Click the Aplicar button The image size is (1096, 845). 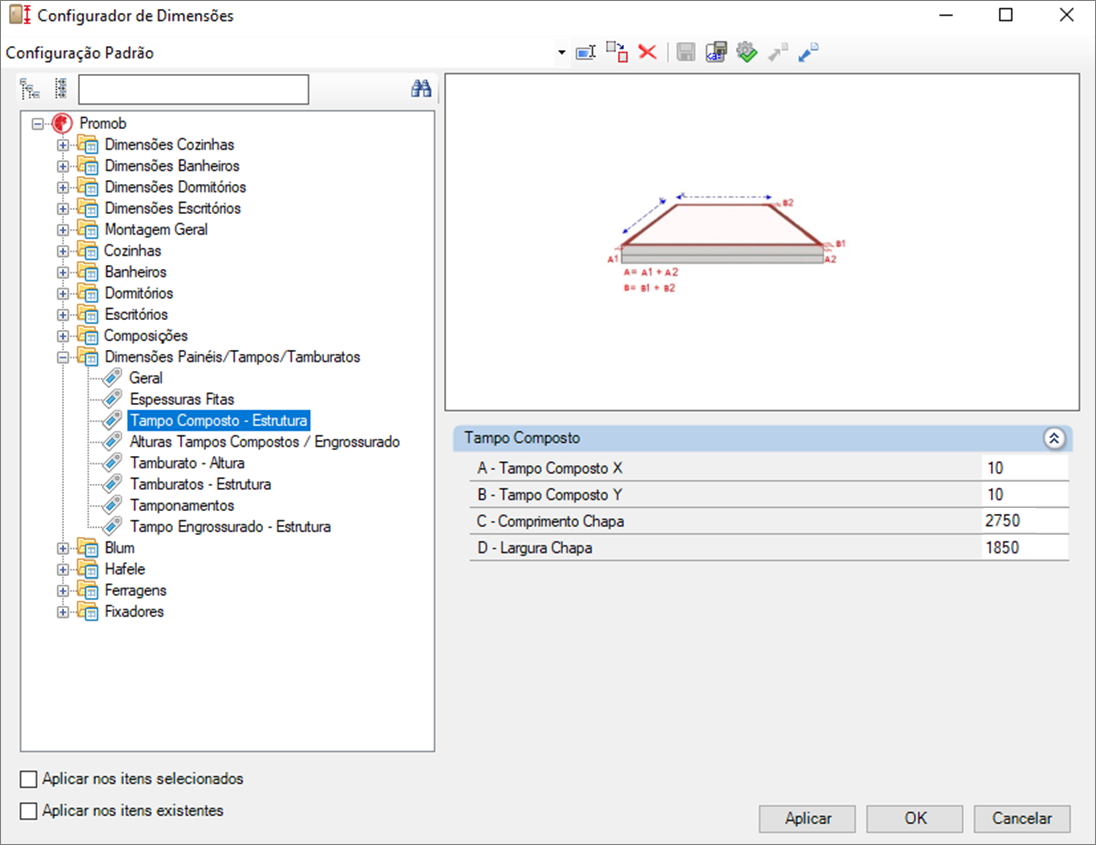coord(807,818)
